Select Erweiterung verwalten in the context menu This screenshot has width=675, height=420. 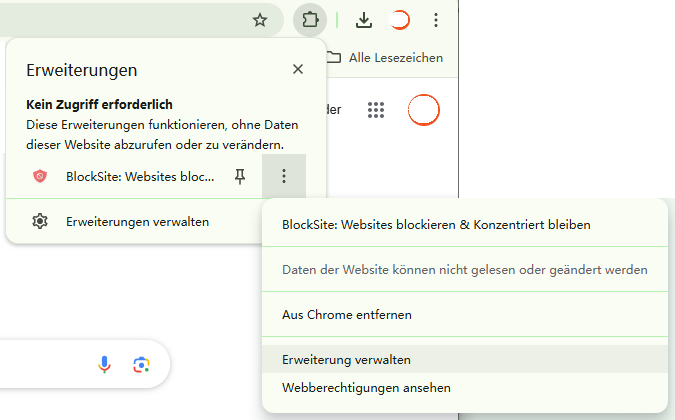347,359
